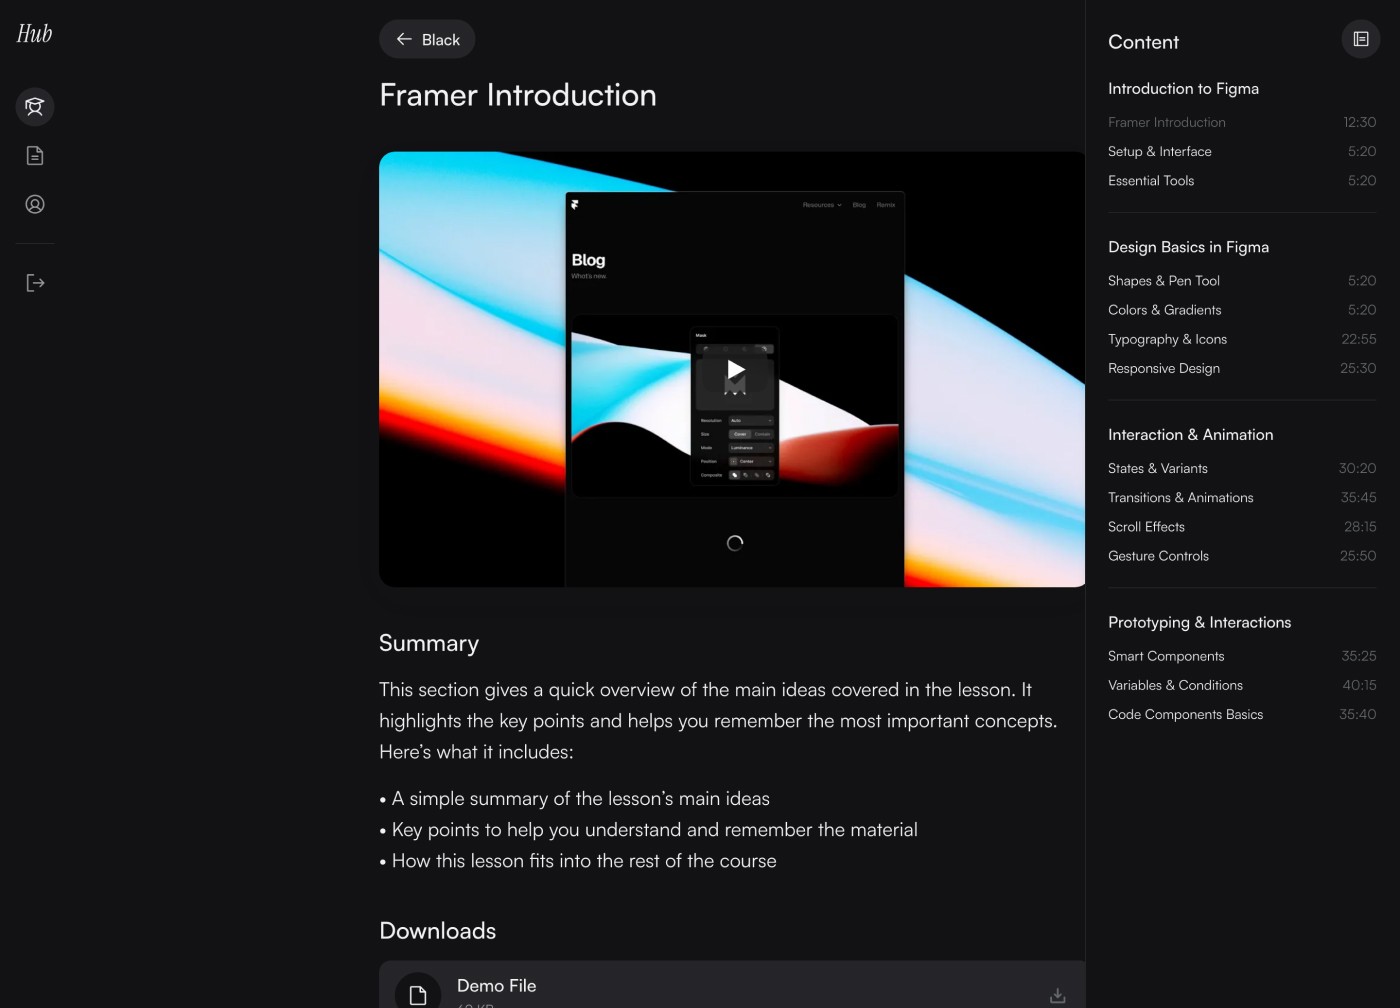The image size is (1400, 1008).
Task: Open the Shapes & Pen Tool lesson
Action: pyautogui.click(x=1242, y=280)
